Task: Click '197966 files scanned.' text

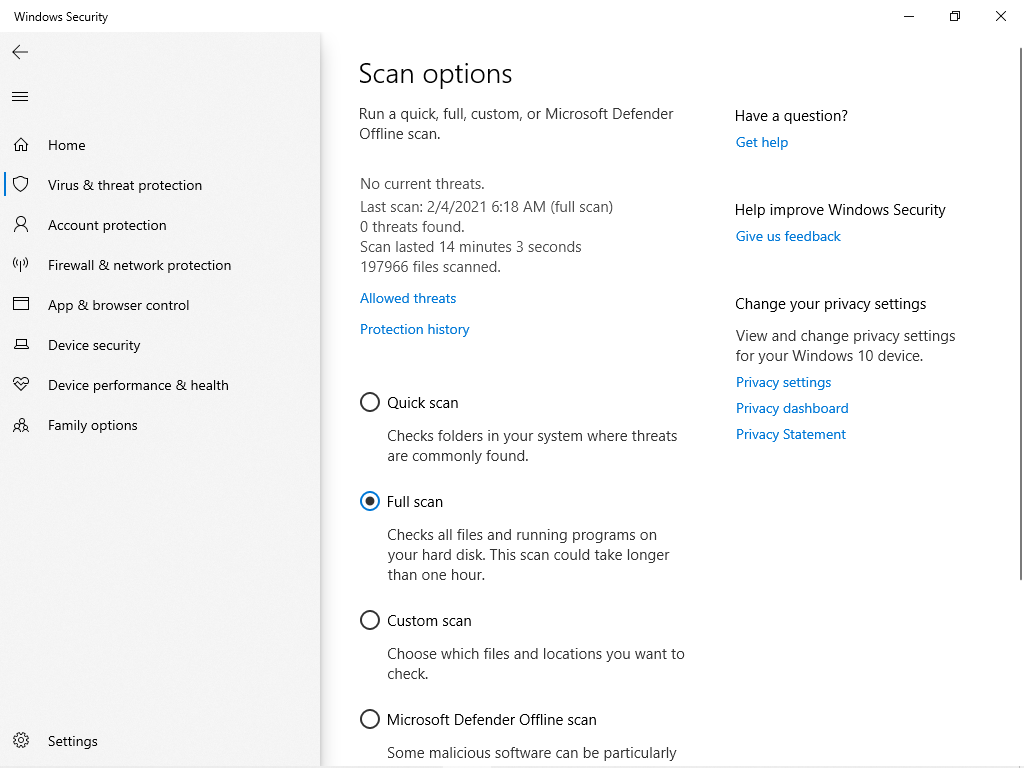Action: point(430,267)
